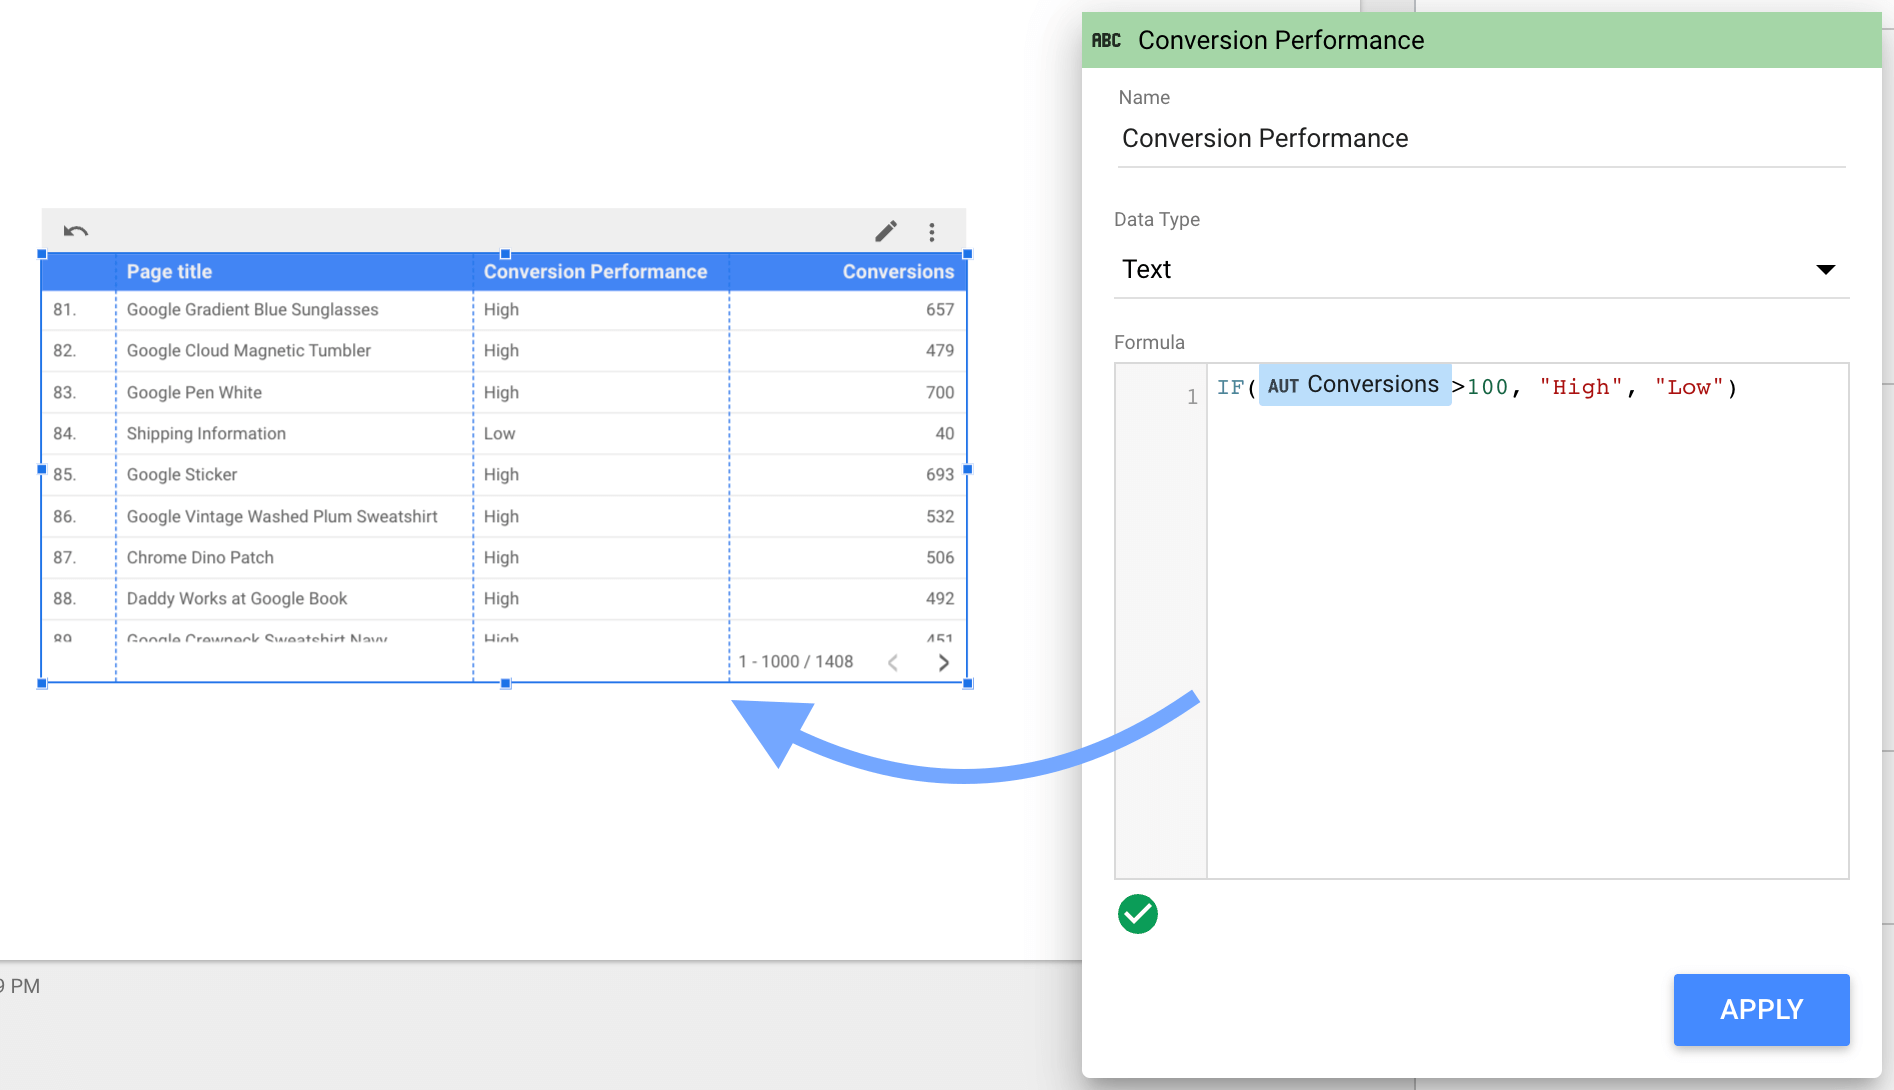1894x1090 pixels.
Task: Sort by the Page title column header
Action: point(169,272)
